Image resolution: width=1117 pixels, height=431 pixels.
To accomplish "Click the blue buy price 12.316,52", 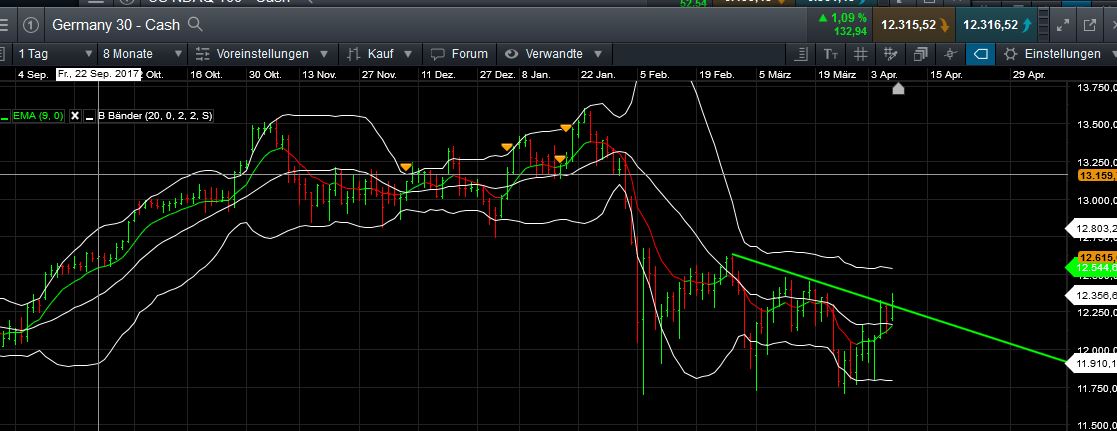I will point(997,25).
